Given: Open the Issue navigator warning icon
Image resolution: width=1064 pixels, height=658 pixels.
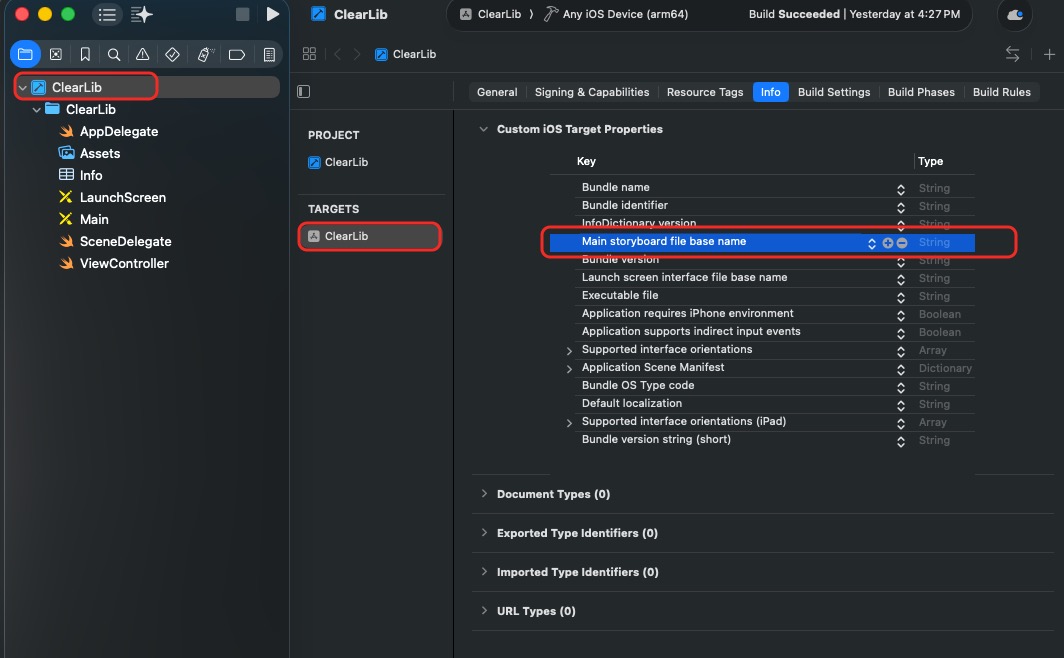Looking at the screenshot, I should 142,54.
